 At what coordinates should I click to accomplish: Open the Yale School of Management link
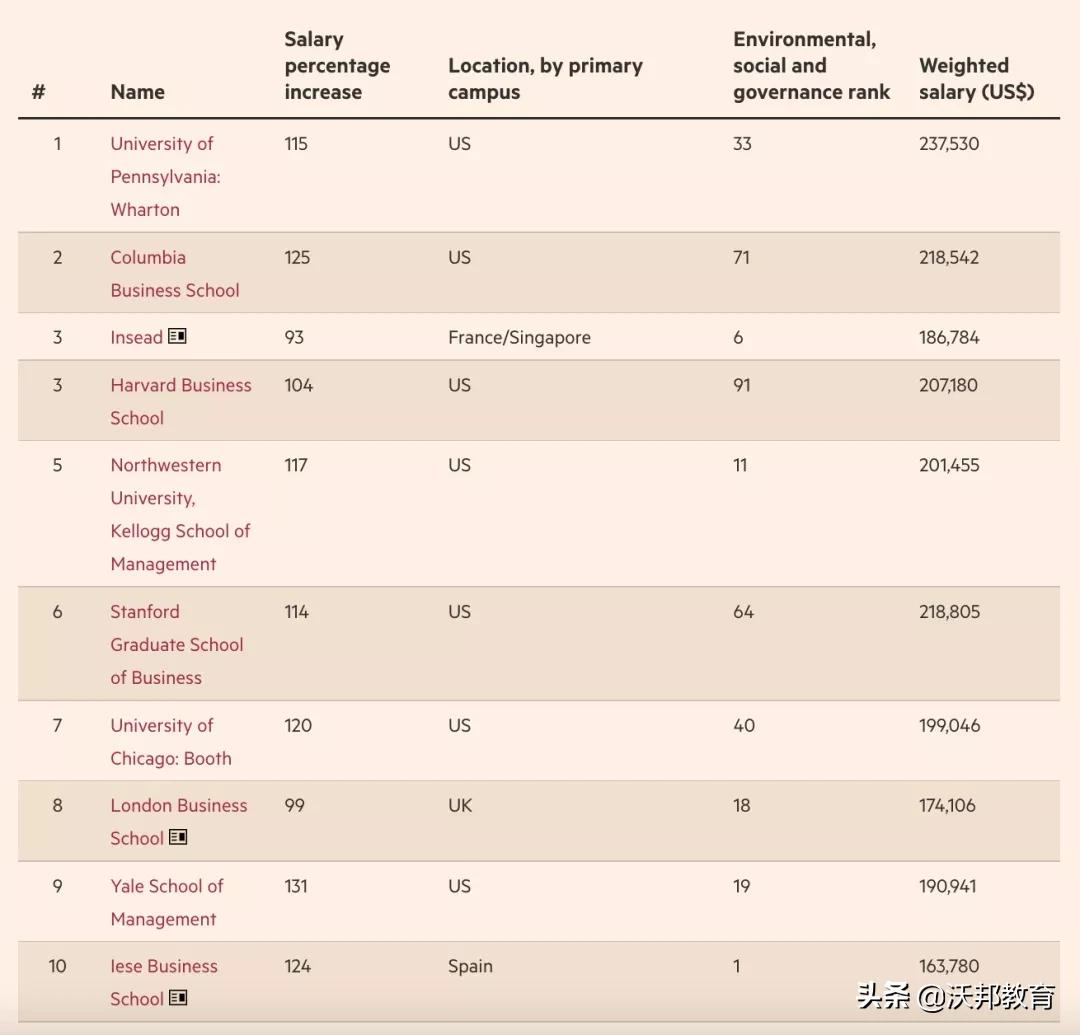[x=166, y=902]
